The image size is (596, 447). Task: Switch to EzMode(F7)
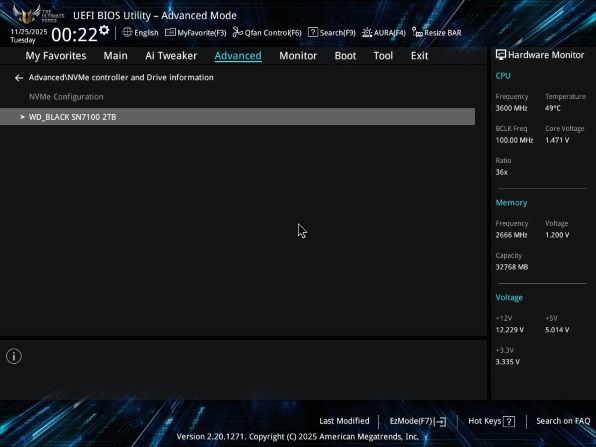(x=411, y=421)
